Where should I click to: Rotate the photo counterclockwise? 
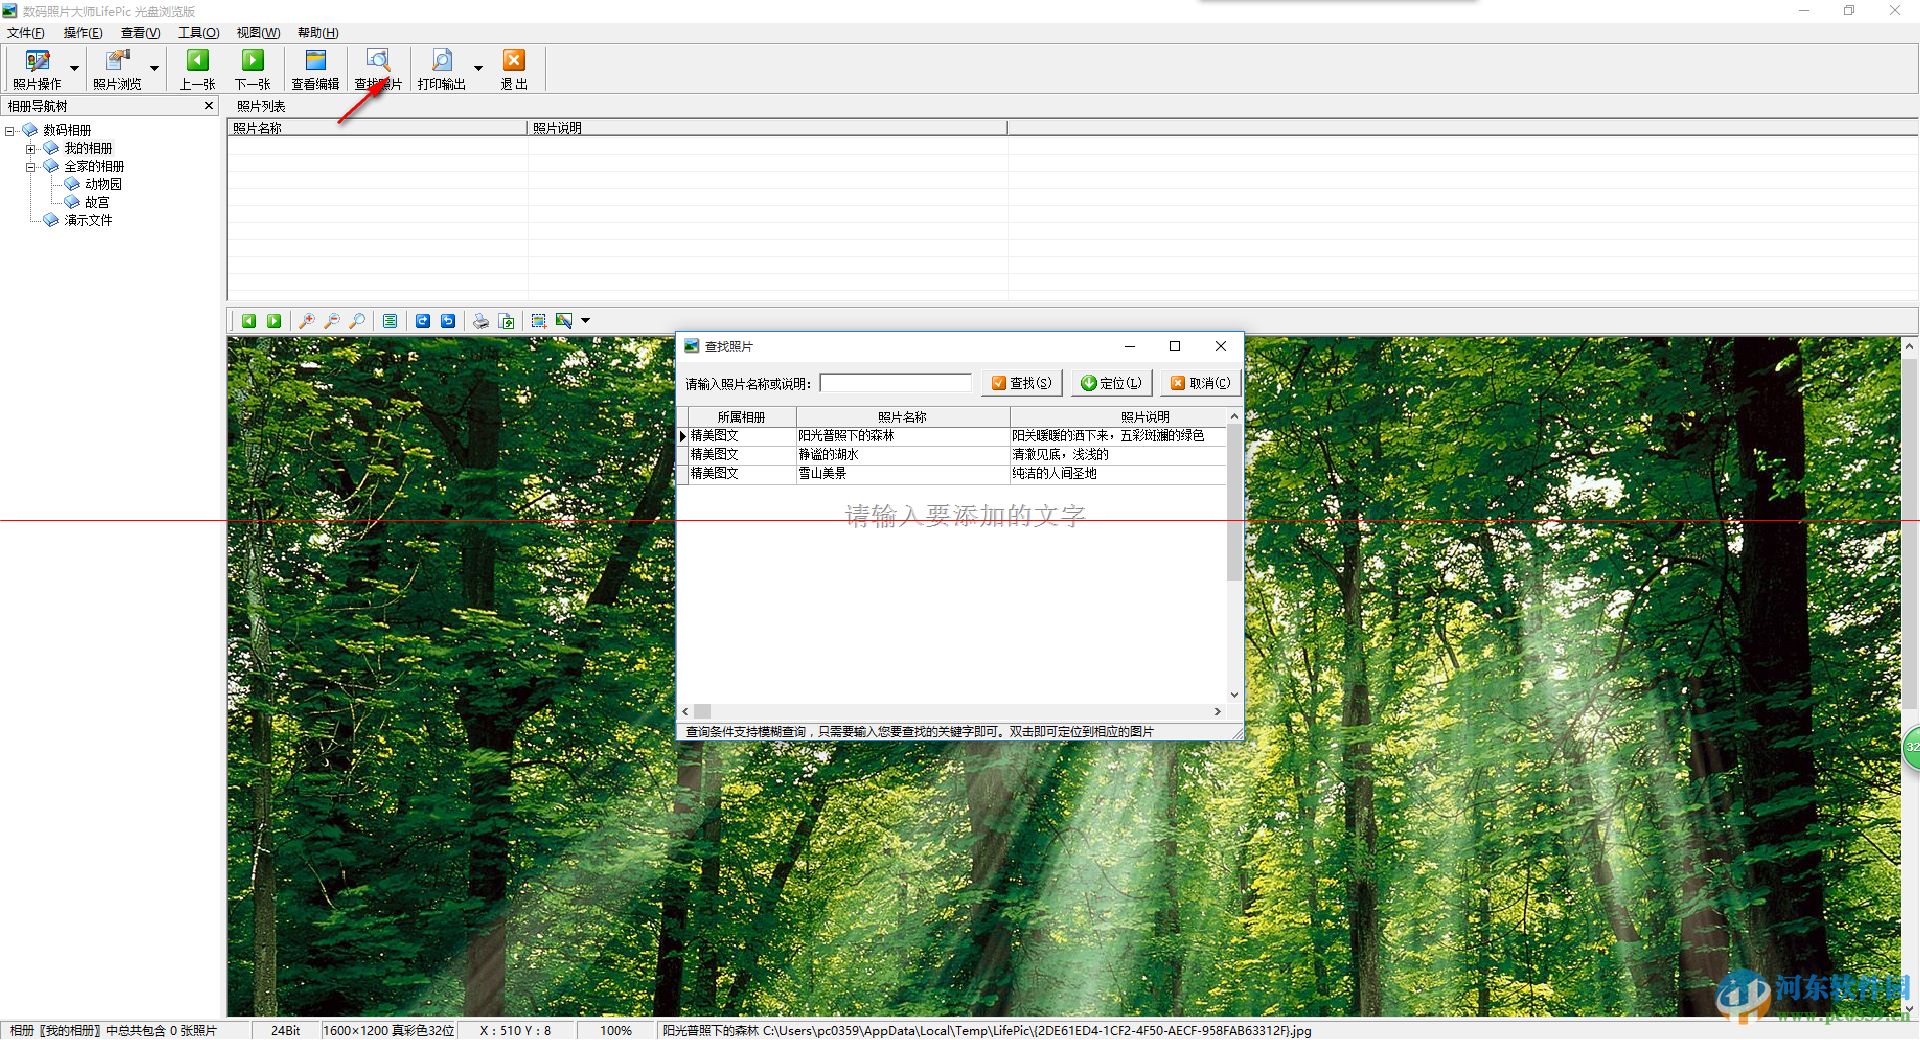click(447, 320)
